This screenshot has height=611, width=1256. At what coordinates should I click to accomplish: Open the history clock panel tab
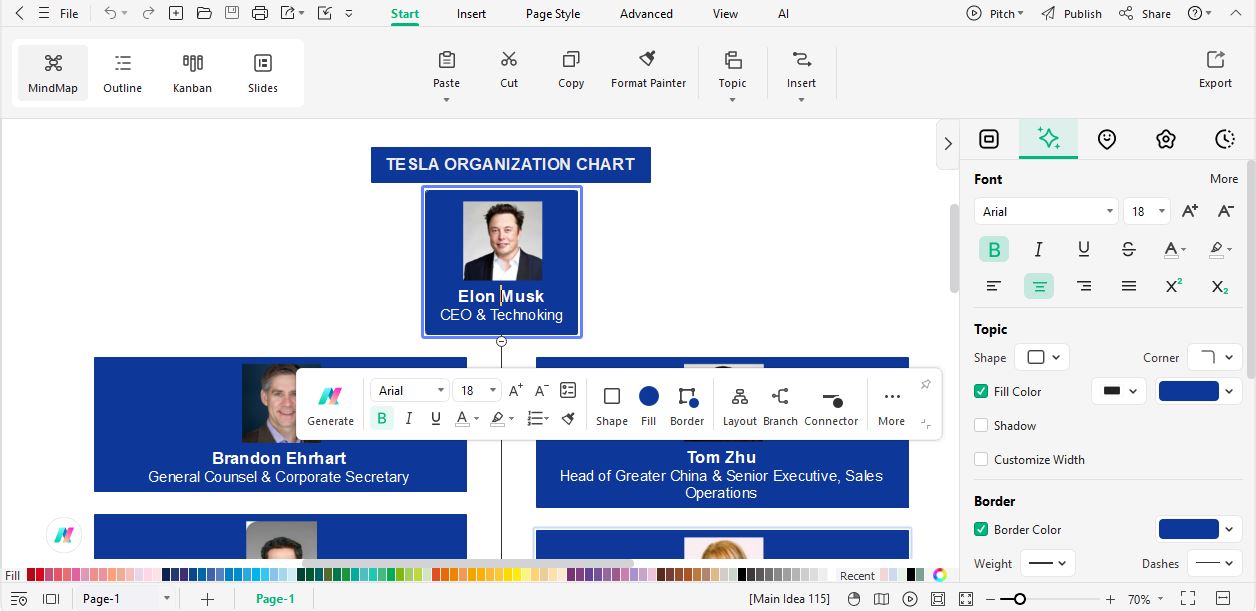click(x=1225, y=139)
